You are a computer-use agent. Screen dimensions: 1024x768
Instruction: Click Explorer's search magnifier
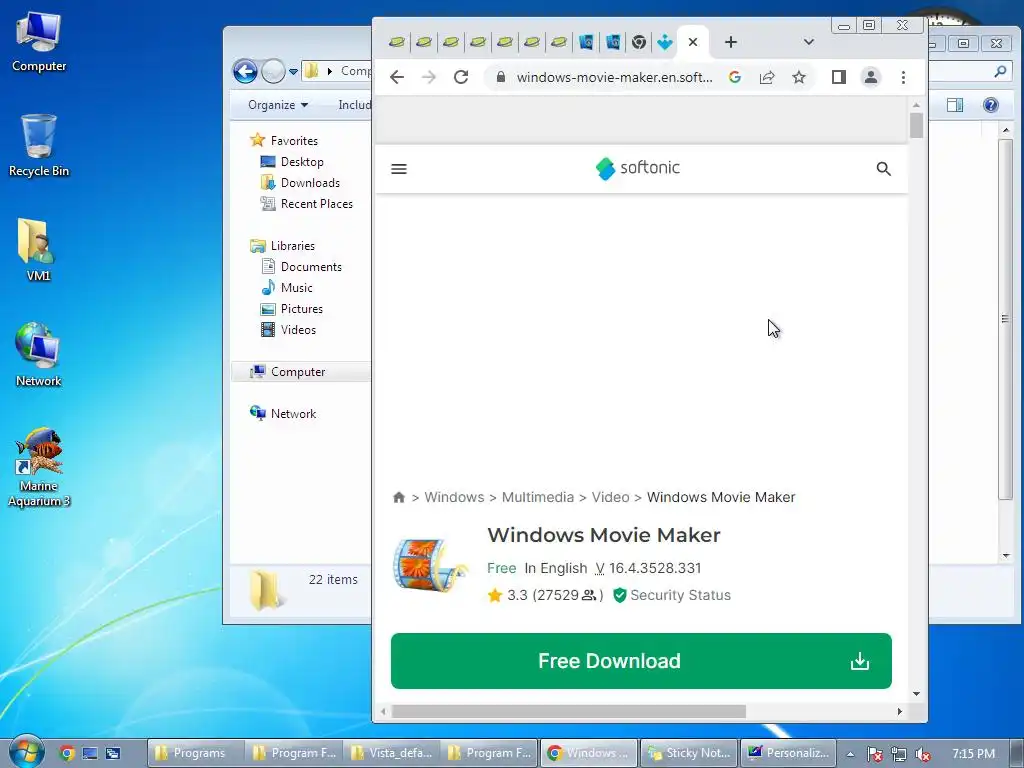(x=1000, y=71)
